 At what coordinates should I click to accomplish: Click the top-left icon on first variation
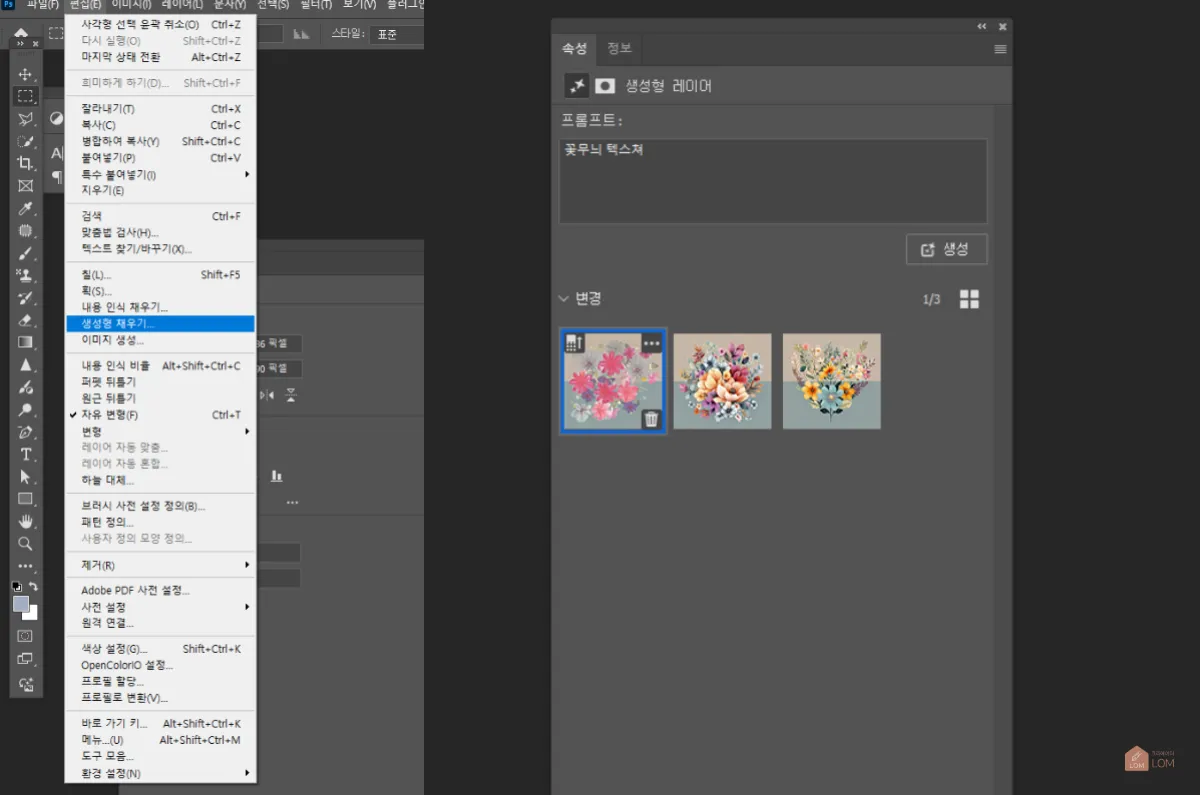573,343
